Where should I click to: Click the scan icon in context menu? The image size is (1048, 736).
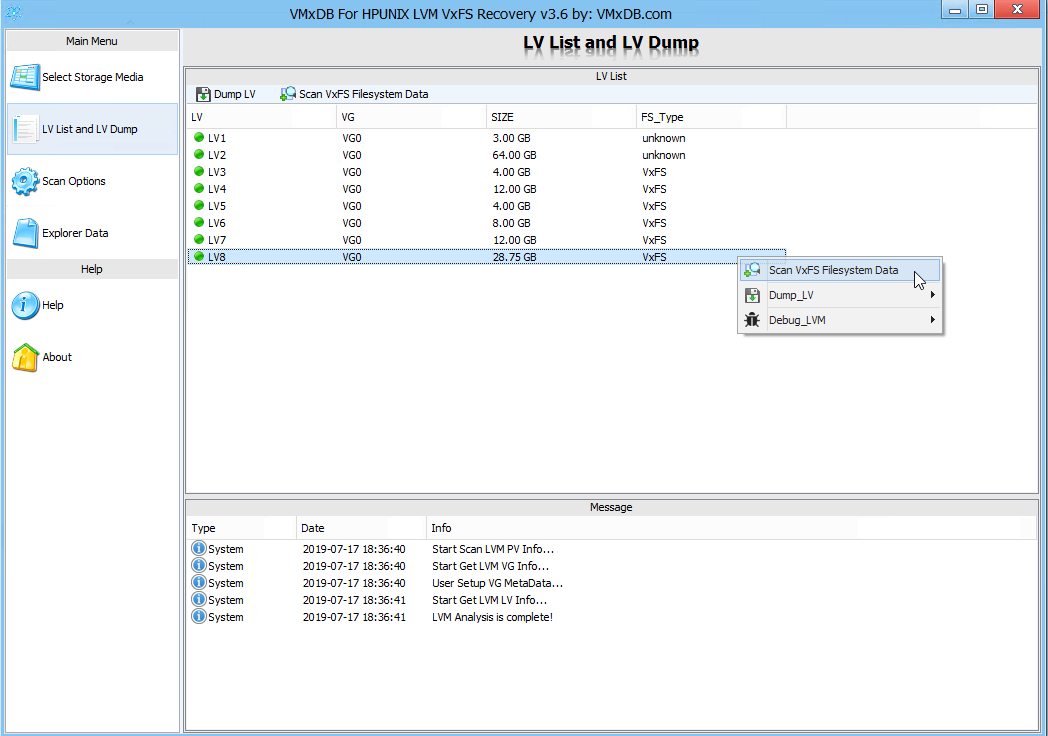[753, 270]
